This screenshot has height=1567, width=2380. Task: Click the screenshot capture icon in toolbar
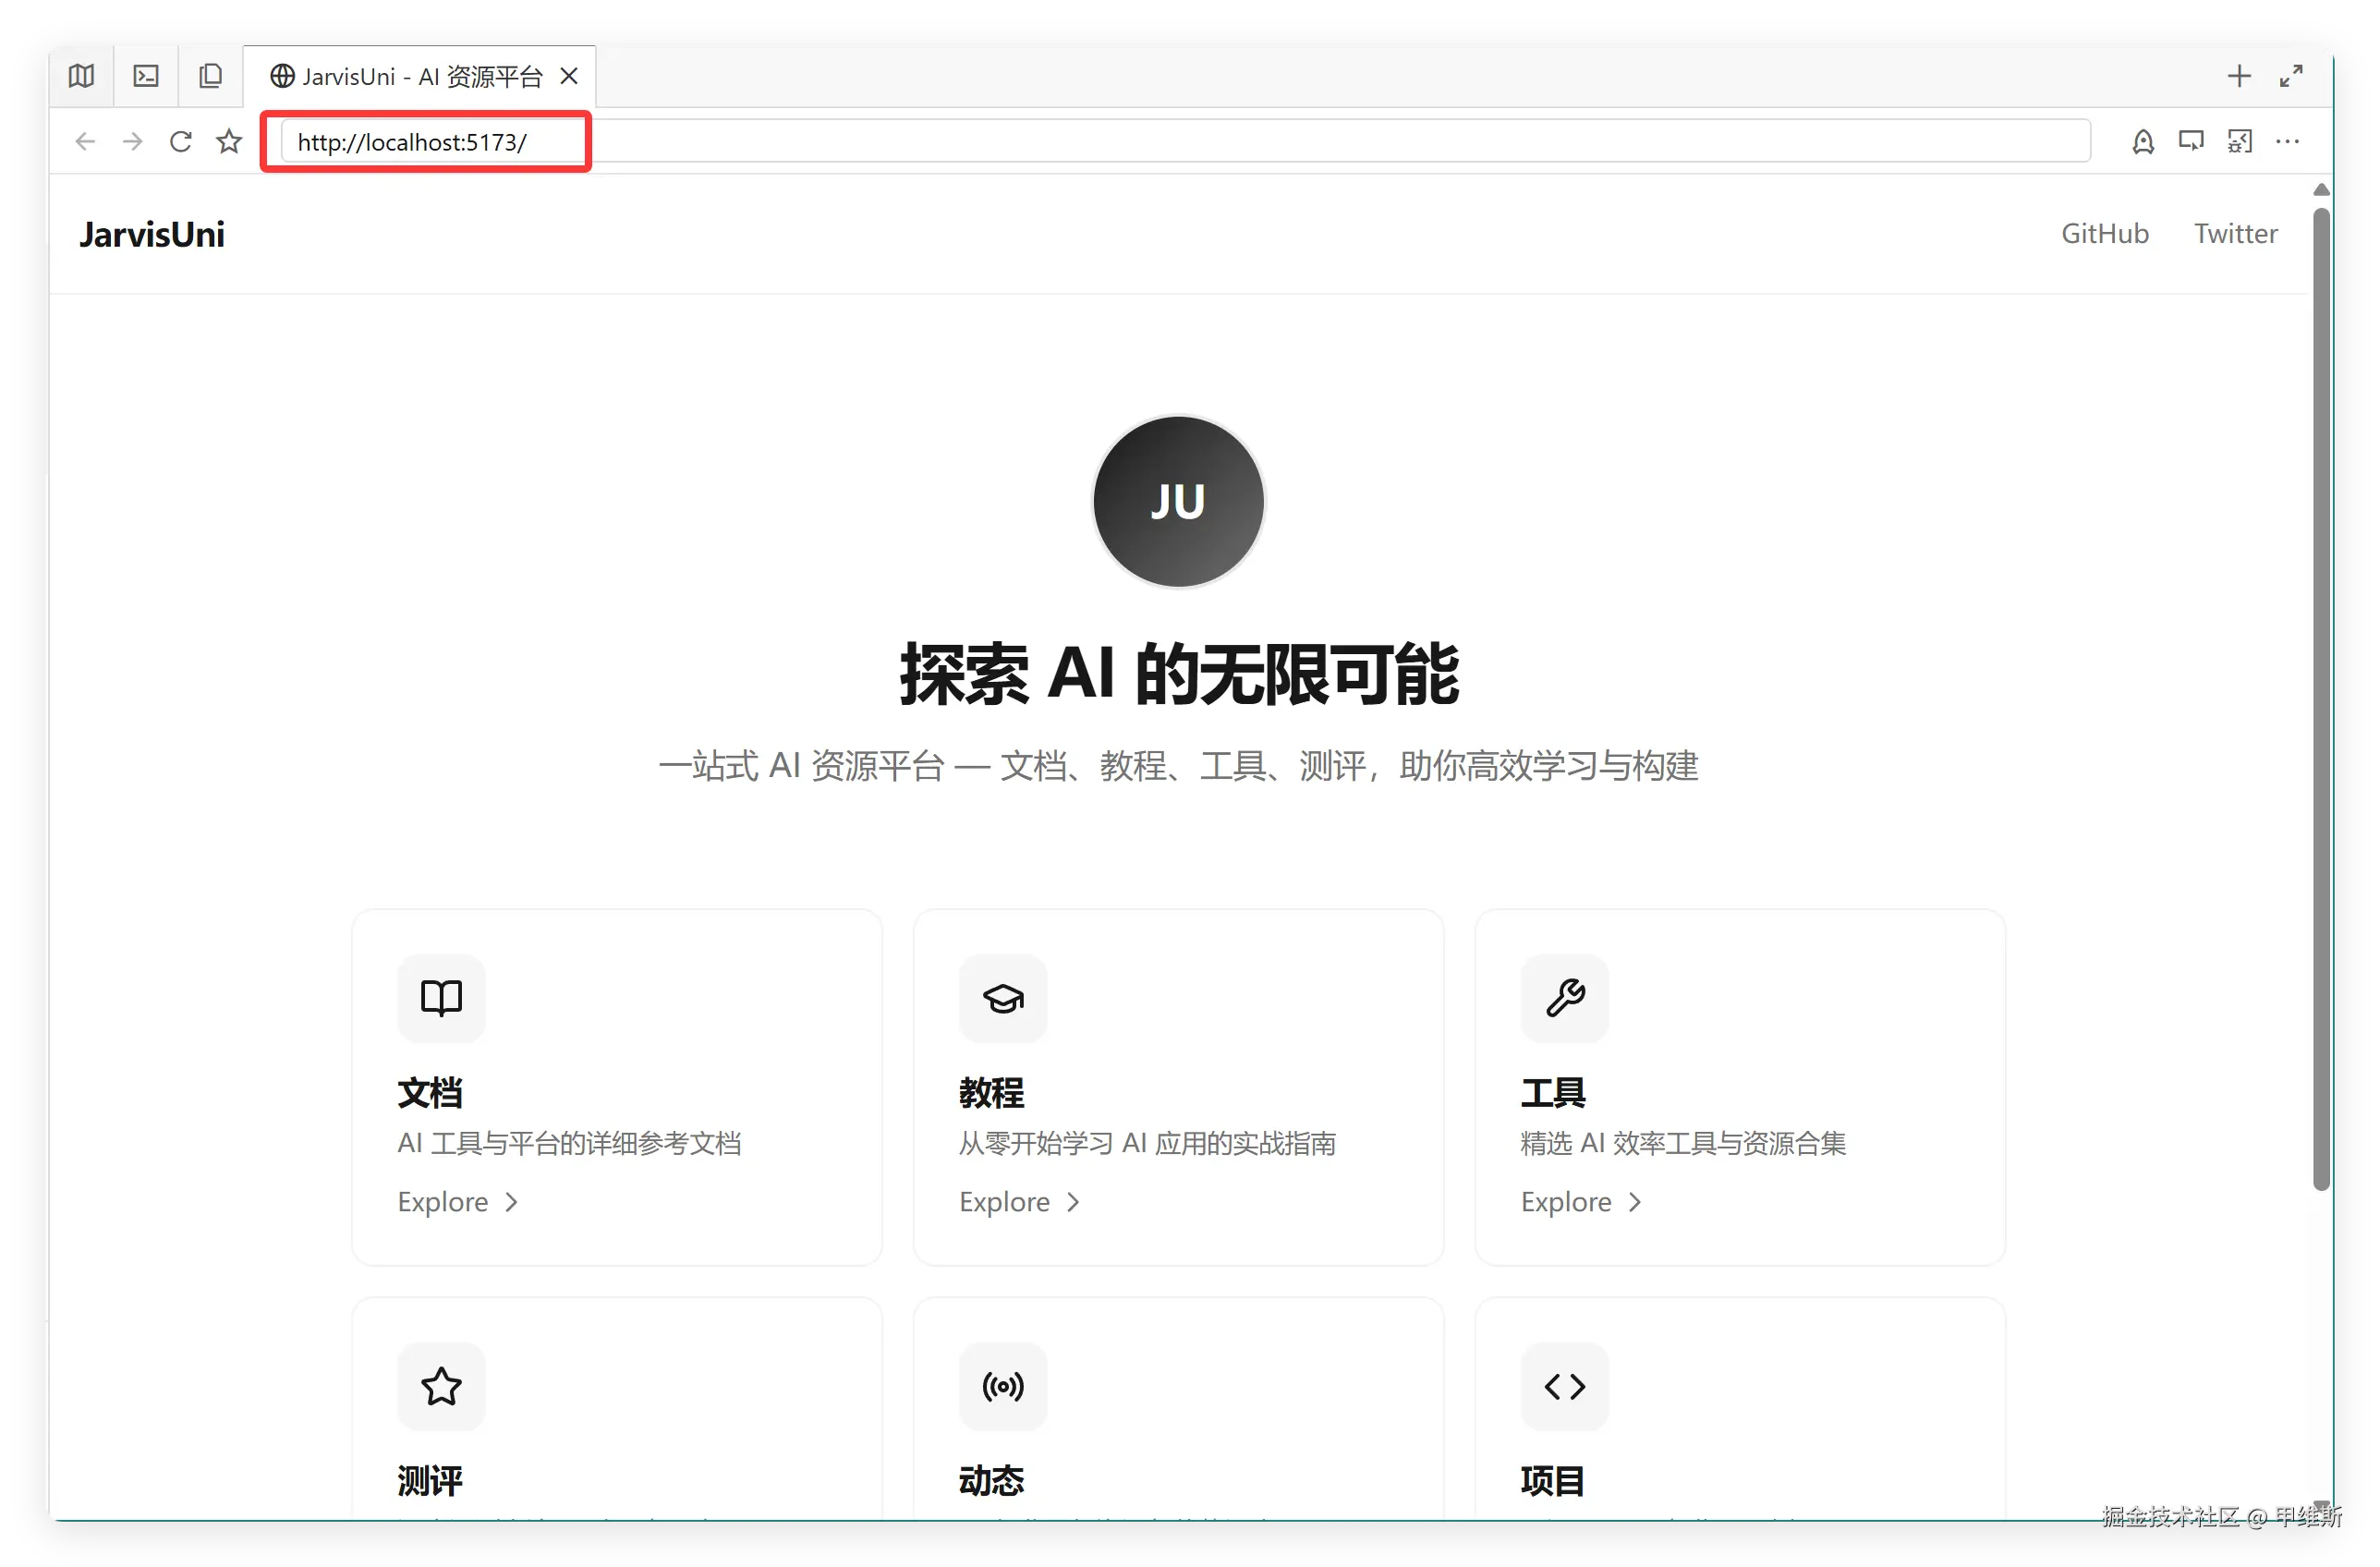[2240, 142]
